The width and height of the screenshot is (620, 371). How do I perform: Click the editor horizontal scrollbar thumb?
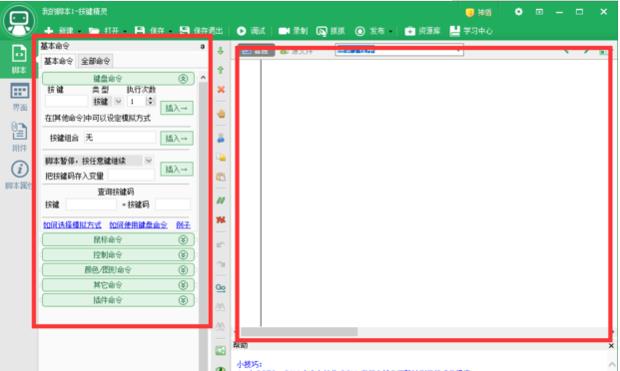point(299,331)
